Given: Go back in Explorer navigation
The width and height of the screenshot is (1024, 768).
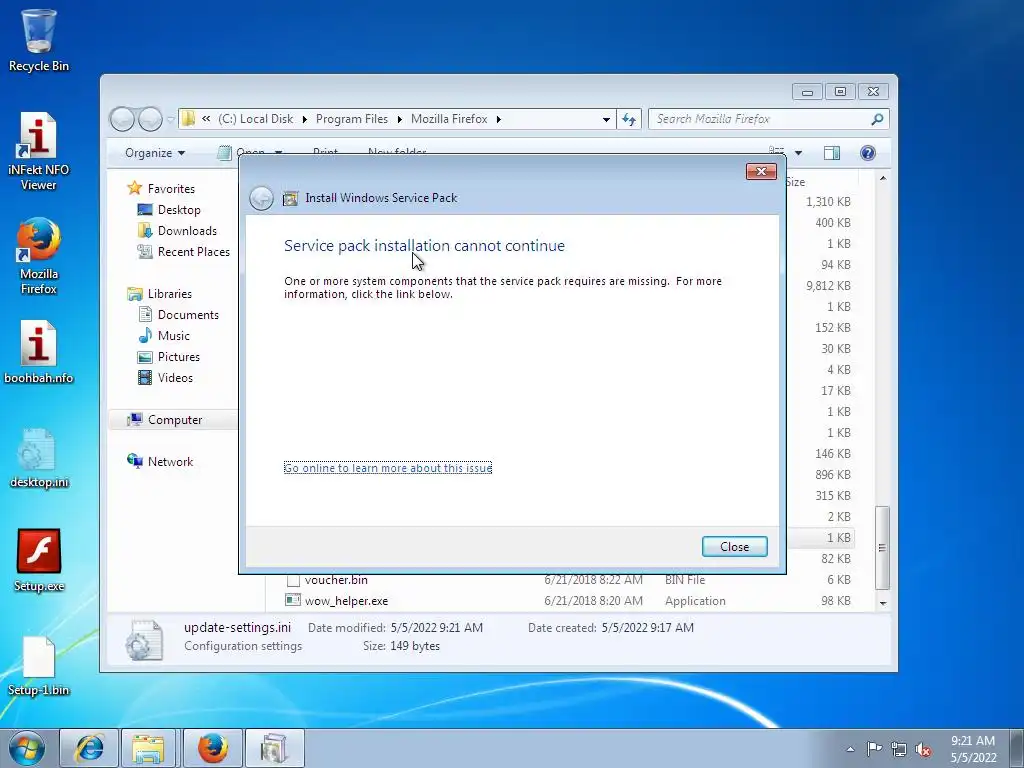Looking at the screenshot, I should (122, 119).
